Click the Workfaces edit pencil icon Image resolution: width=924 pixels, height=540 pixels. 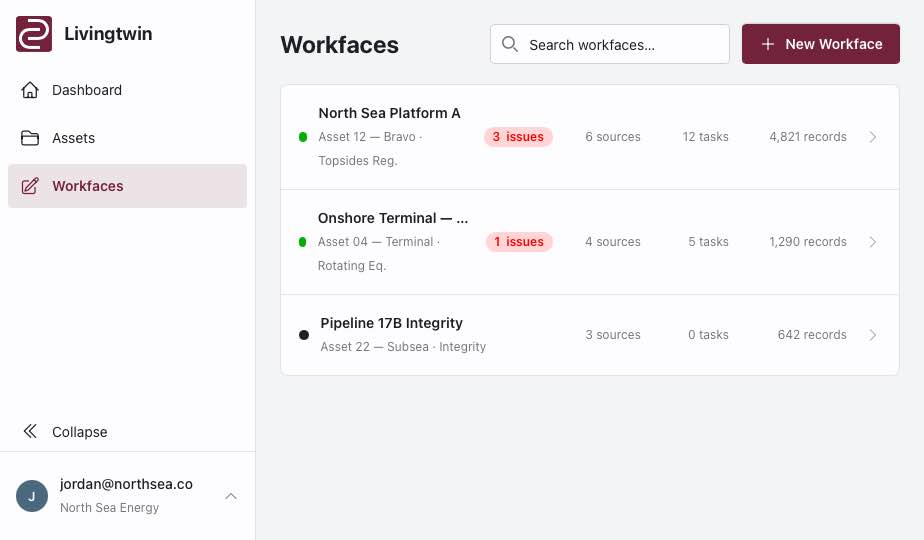[30, 186]
